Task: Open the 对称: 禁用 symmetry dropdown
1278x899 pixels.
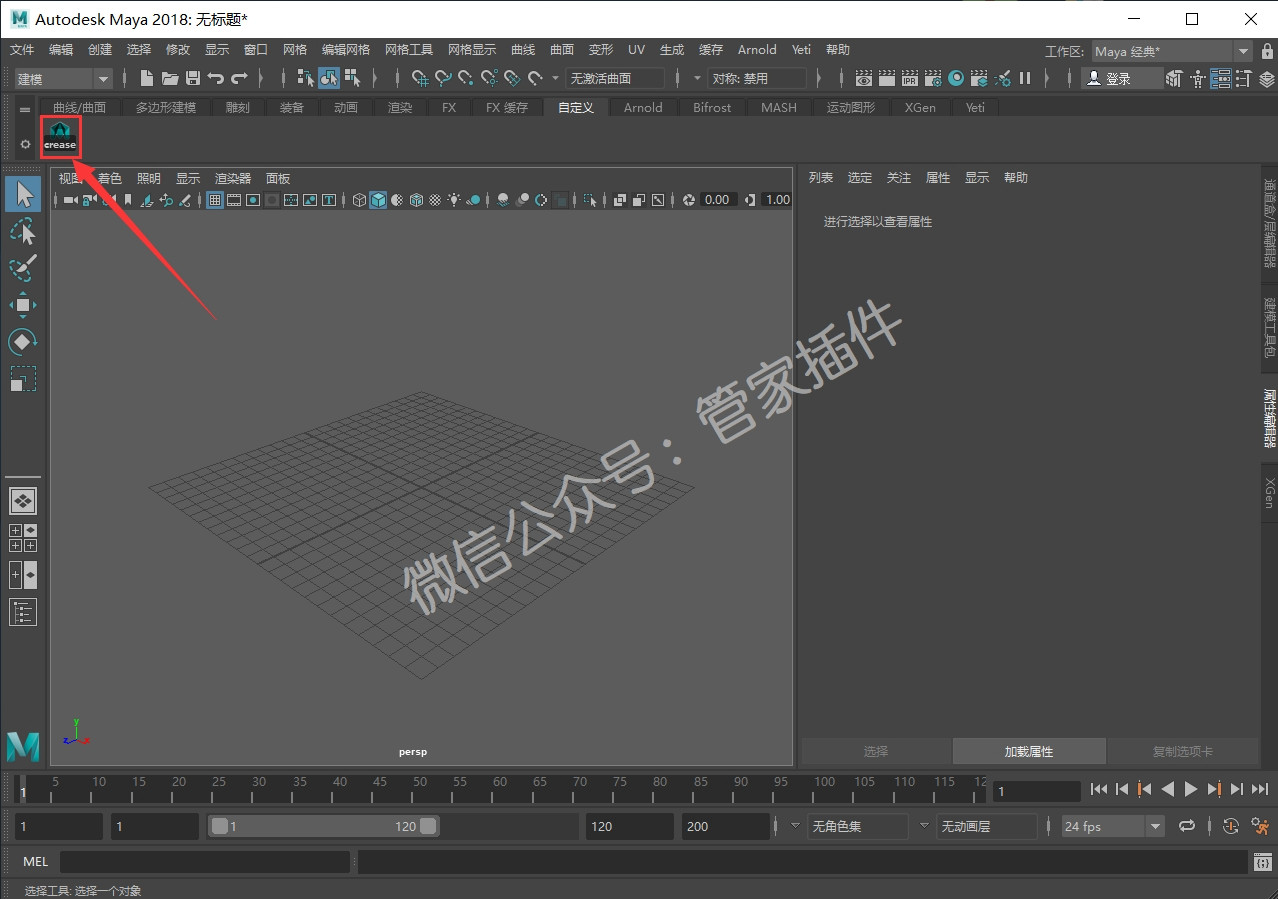Action: click(757, 78)
